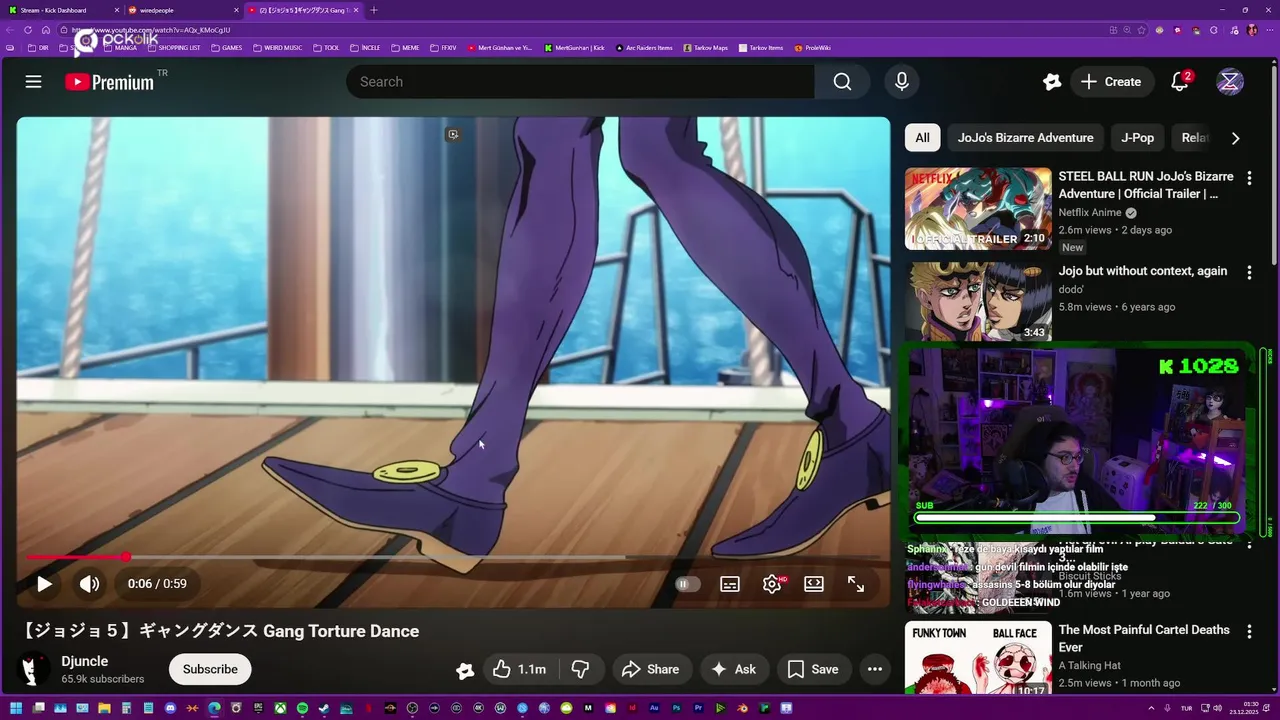
Task: Open the Djuncle channel avatar
Action: click(34, 669)
